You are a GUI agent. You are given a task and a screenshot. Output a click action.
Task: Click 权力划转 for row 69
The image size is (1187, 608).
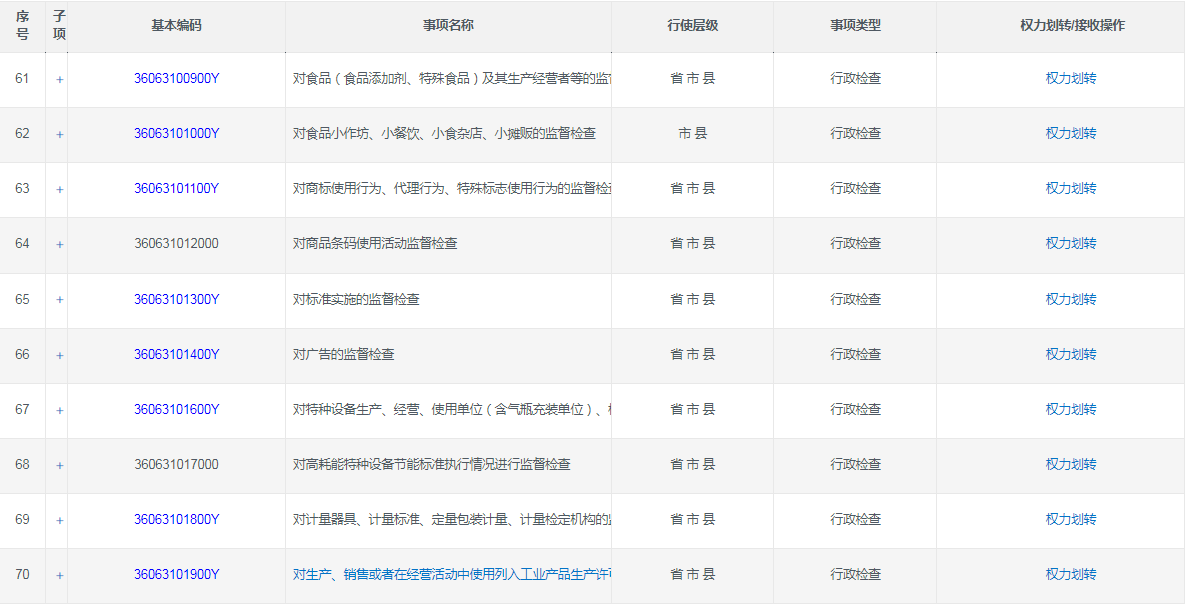pyautogui.click(x=1071, y=519)
